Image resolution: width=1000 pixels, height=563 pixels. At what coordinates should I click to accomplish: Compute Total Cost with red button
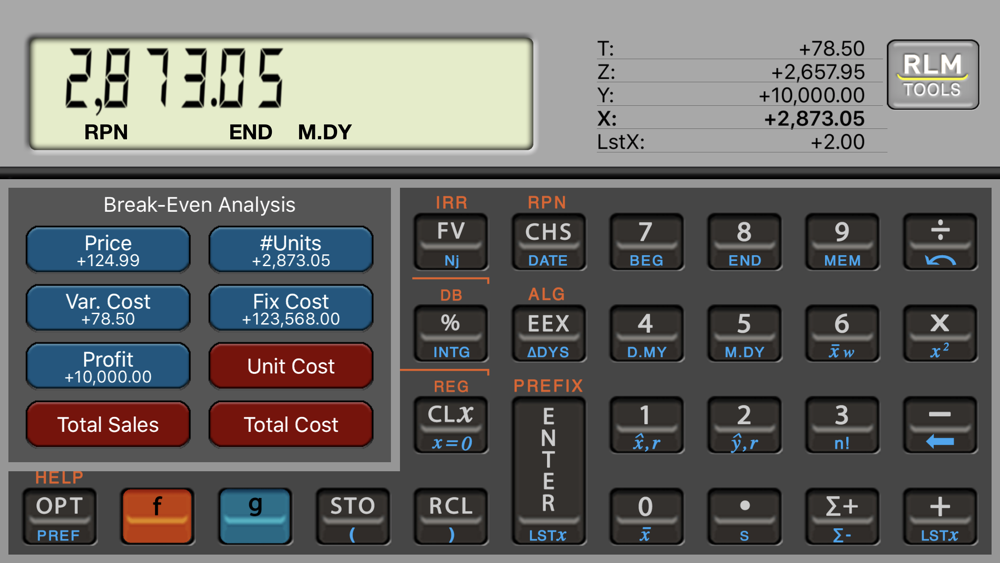click(291, 424)
